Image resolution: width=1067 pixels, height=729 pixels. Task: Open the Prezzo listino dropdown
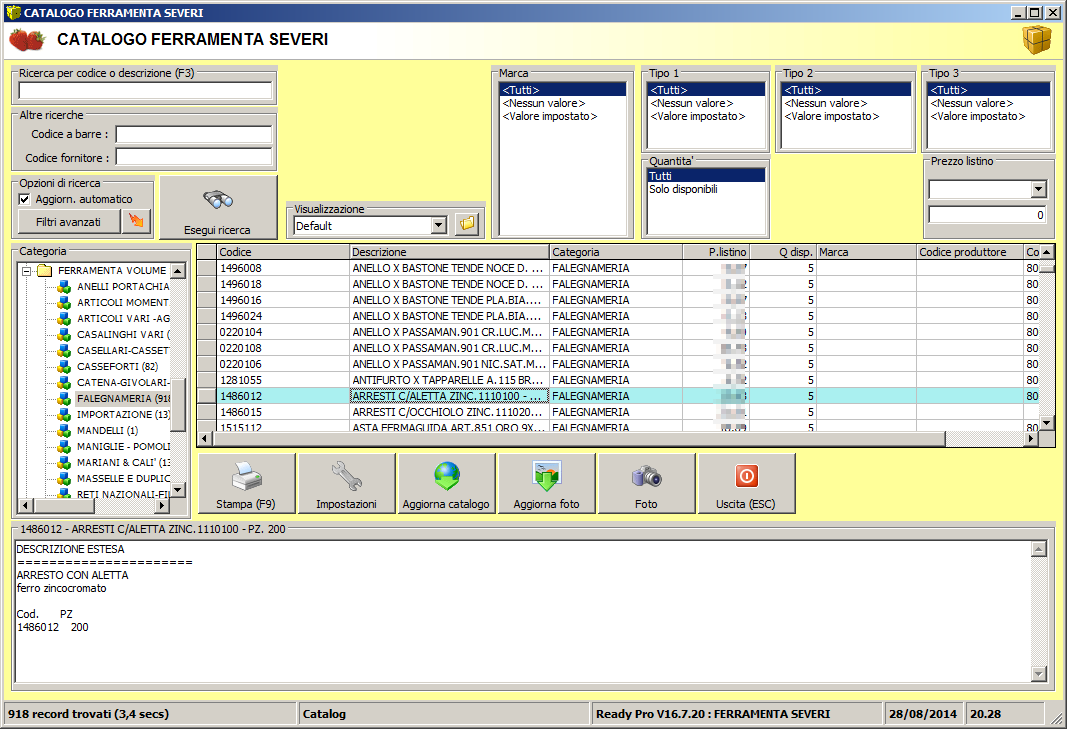1038,189
